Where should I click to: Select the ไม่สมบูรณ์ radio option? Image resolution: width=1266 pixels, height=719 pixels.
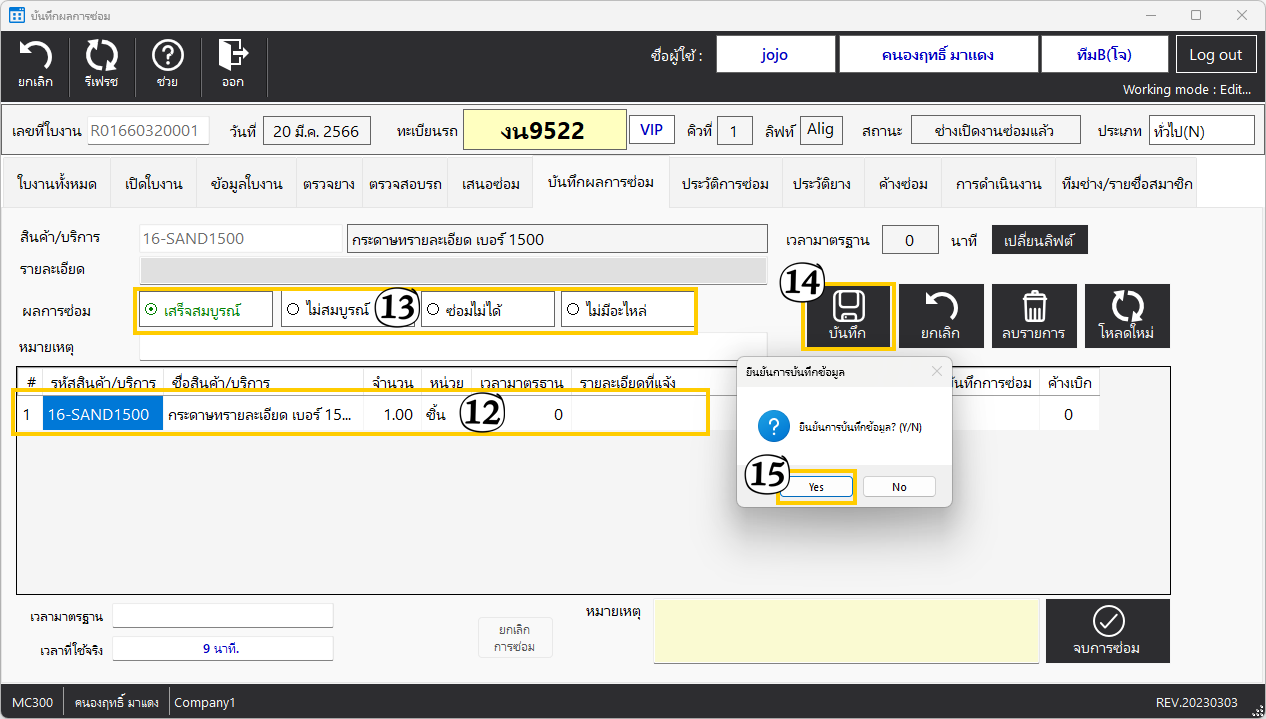tap(292, 310)
